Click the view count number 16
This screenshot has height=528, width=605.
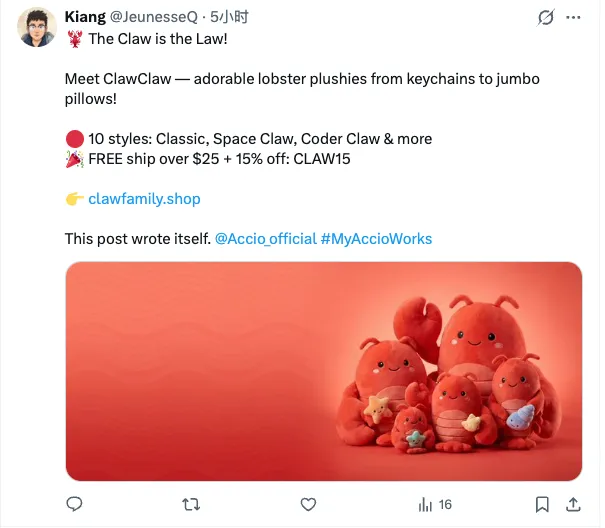[446, 504]
